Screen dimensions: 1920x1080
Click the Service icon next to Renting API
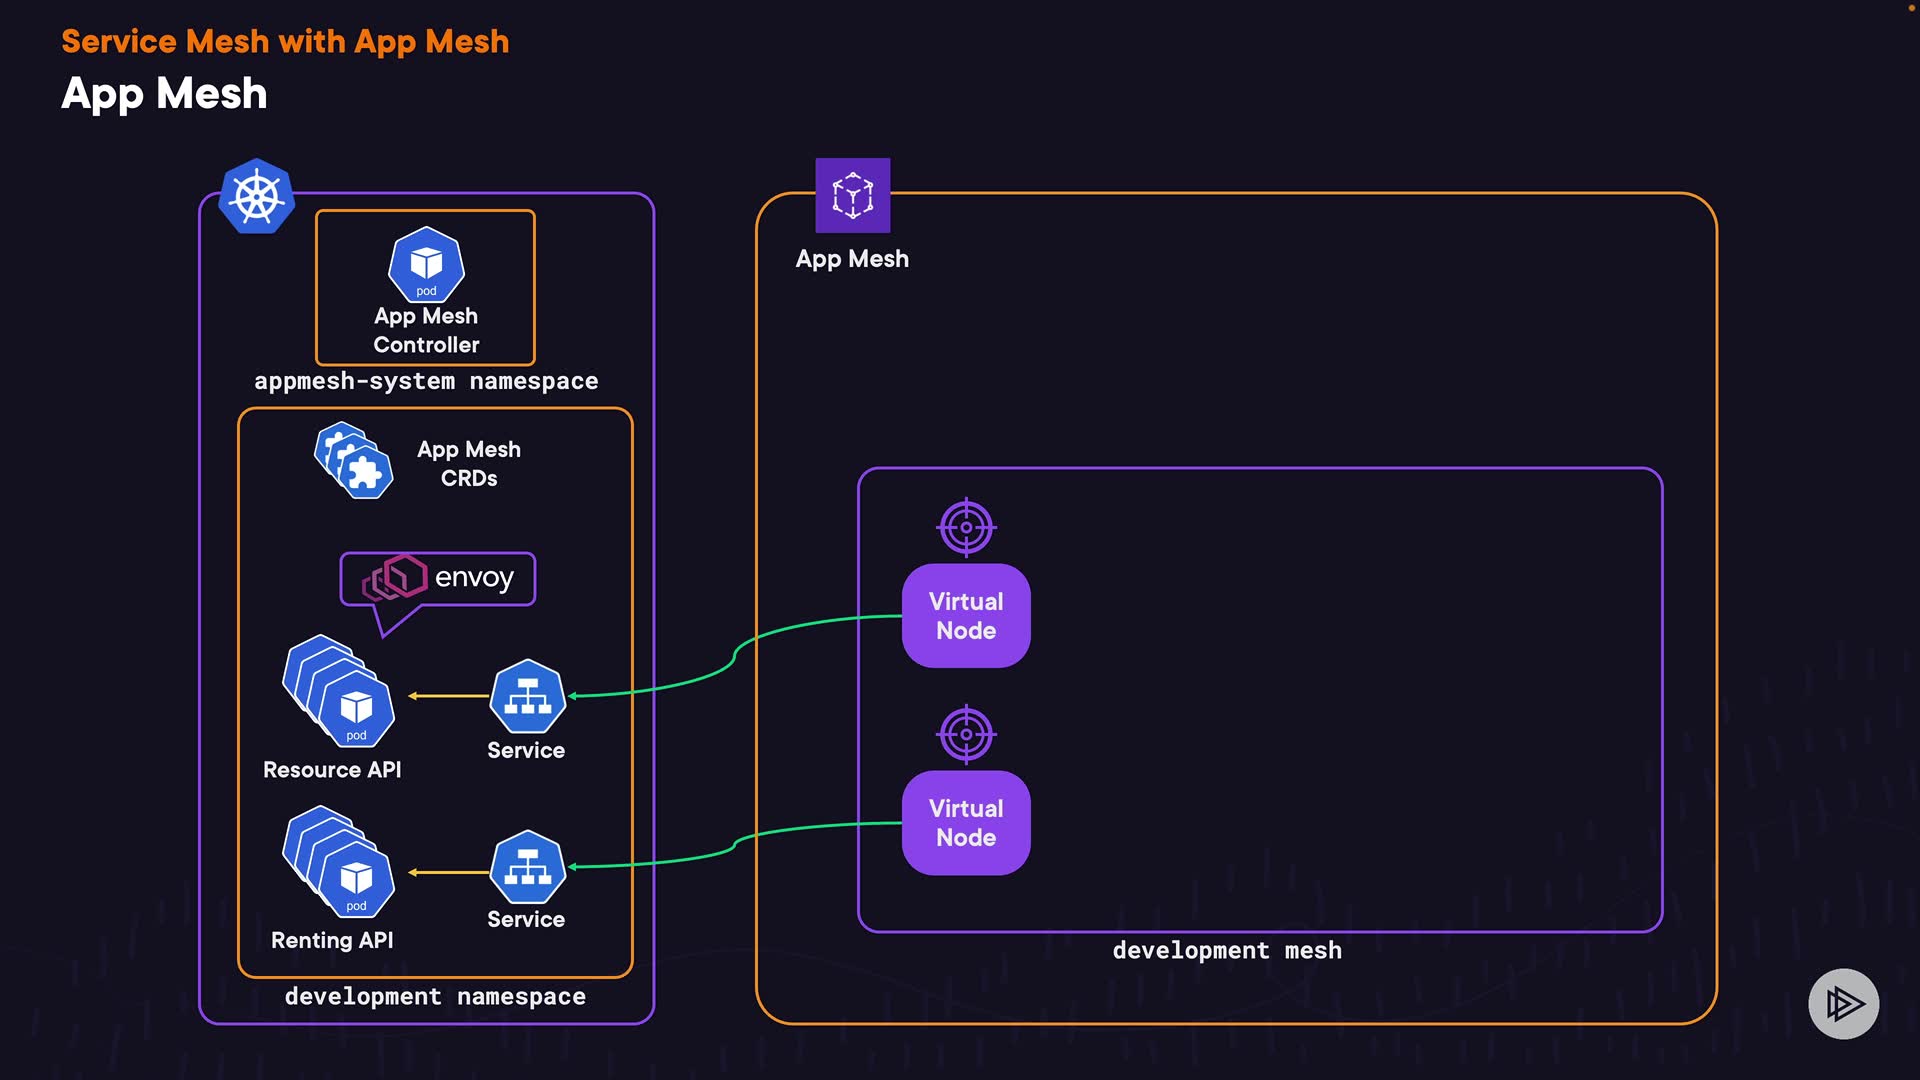[527, 867]
